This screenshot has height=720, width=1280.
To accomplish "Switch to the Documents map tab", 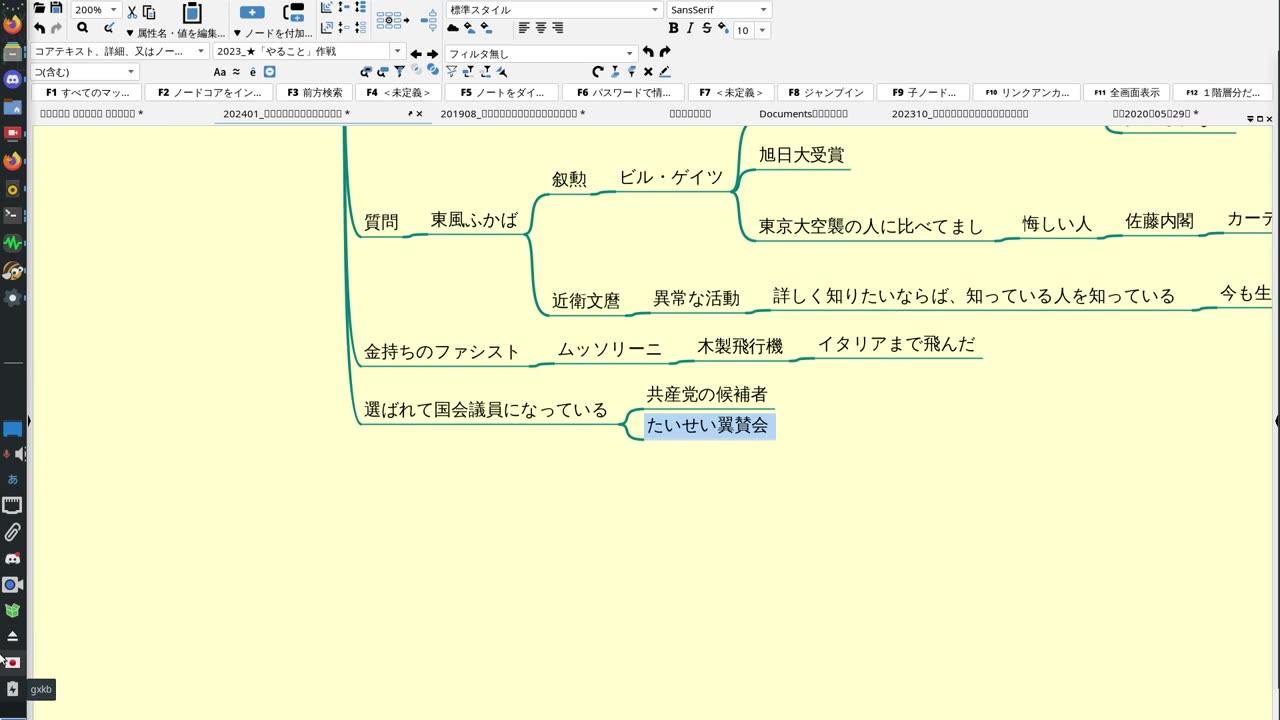I will 803,114.
